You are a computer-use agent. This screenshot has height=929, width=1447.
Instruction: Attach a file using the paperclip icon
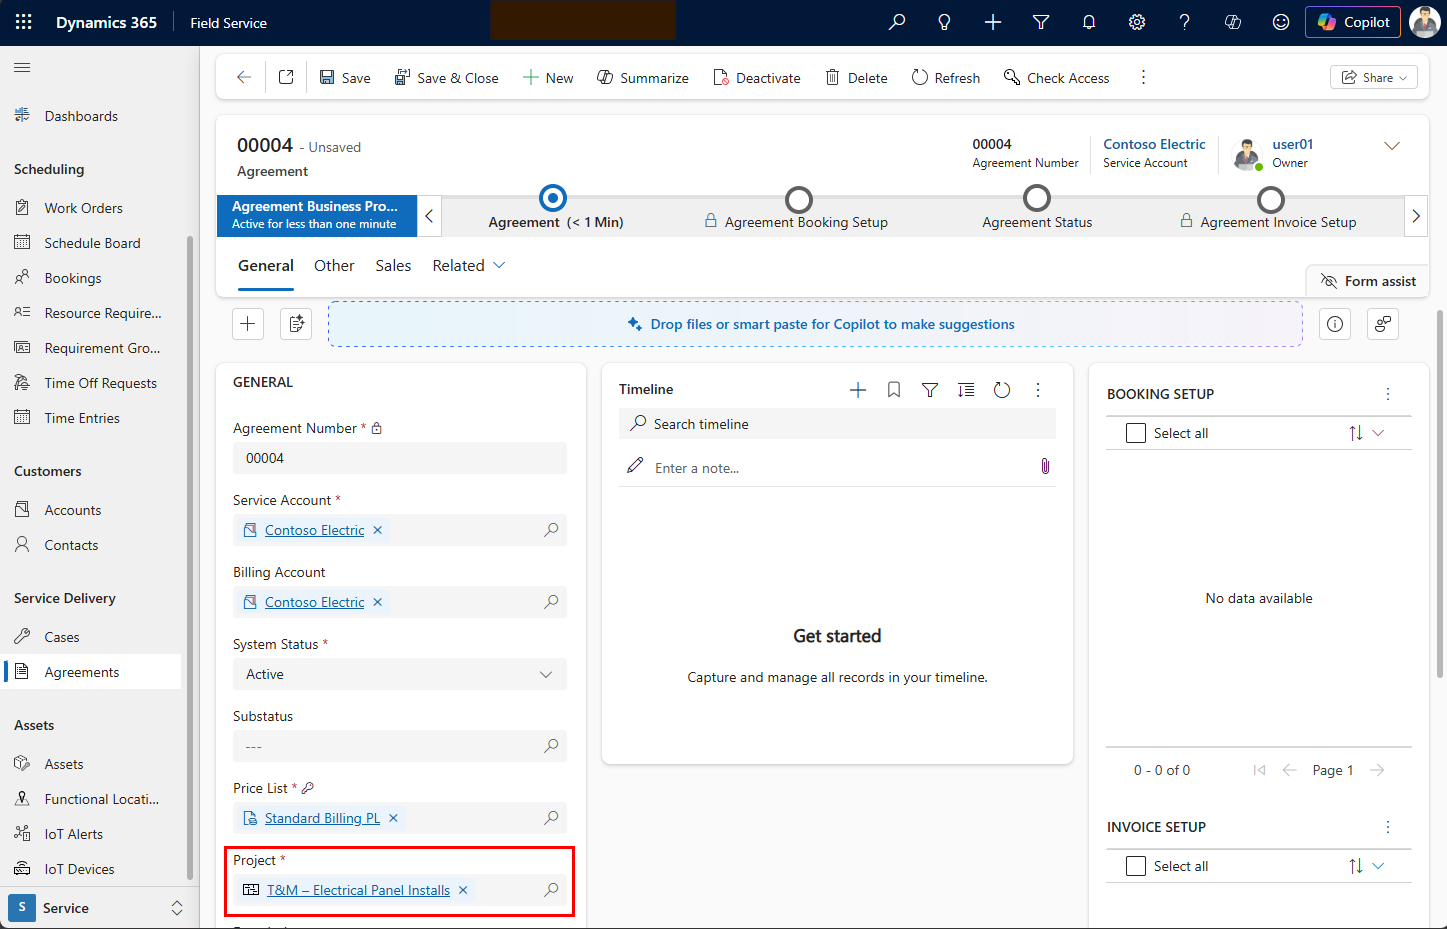click(1045, 466)
